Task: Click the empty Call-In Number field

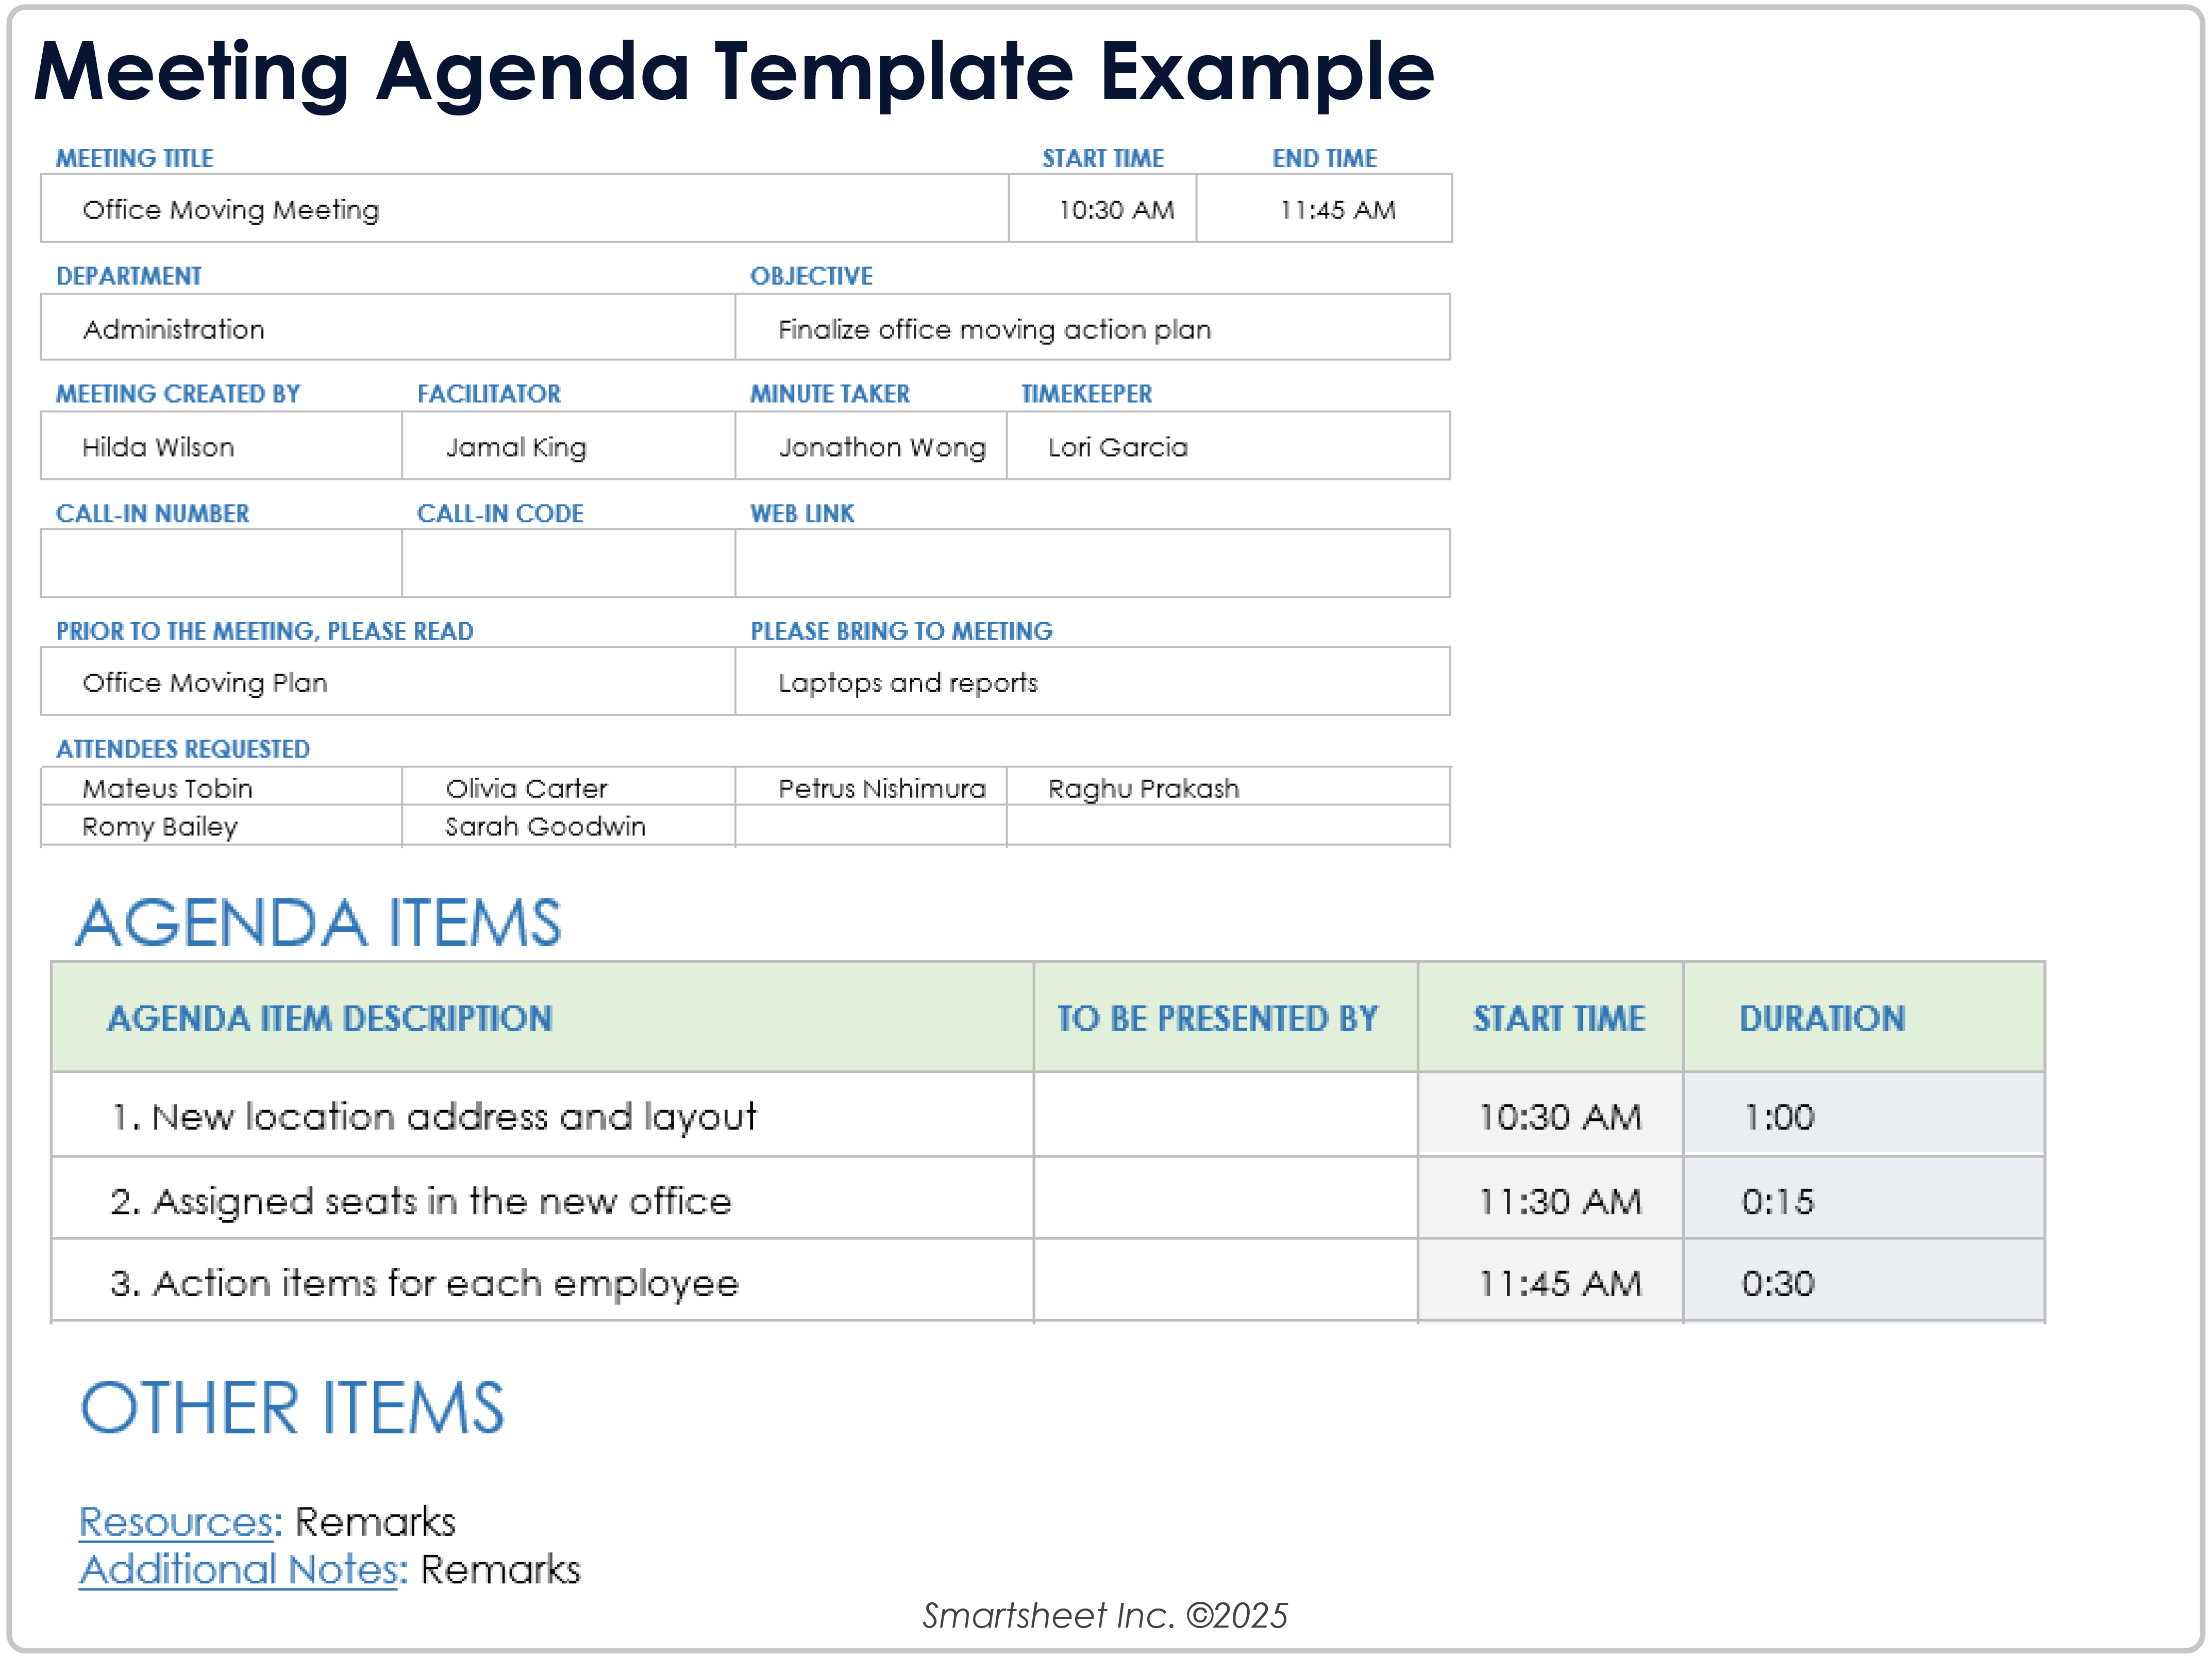Action: (220, 563)
